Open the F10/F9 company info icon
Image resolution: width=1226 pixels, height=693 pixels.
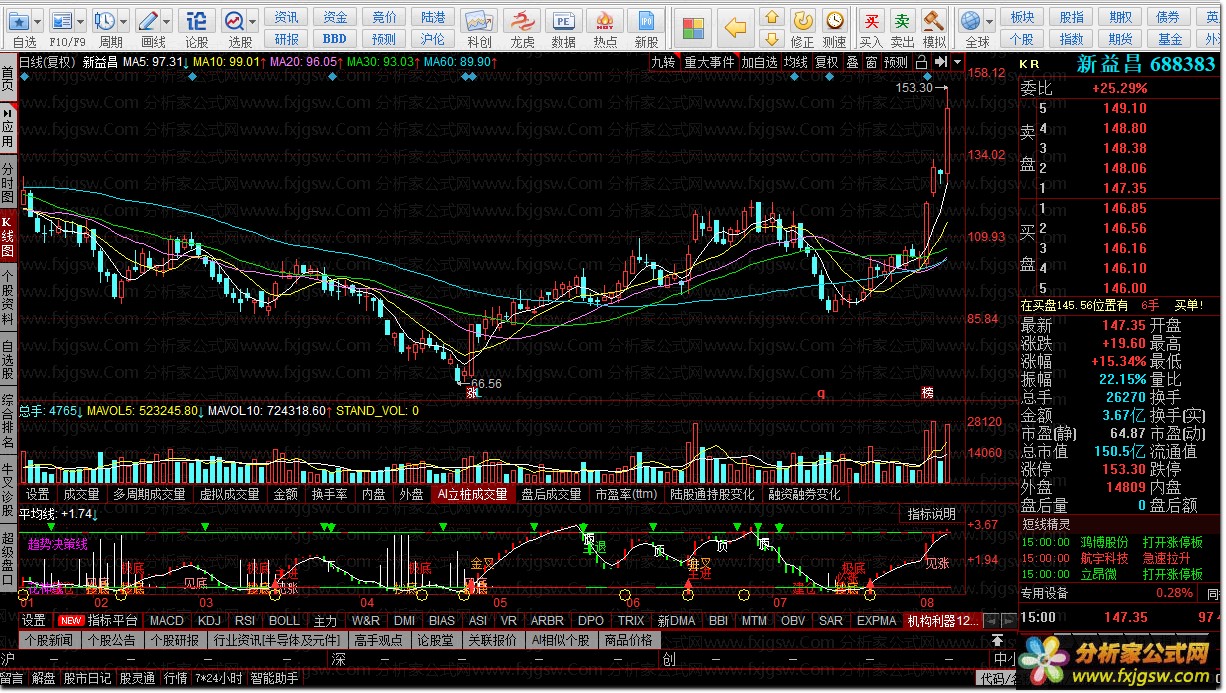pos(61,20)
